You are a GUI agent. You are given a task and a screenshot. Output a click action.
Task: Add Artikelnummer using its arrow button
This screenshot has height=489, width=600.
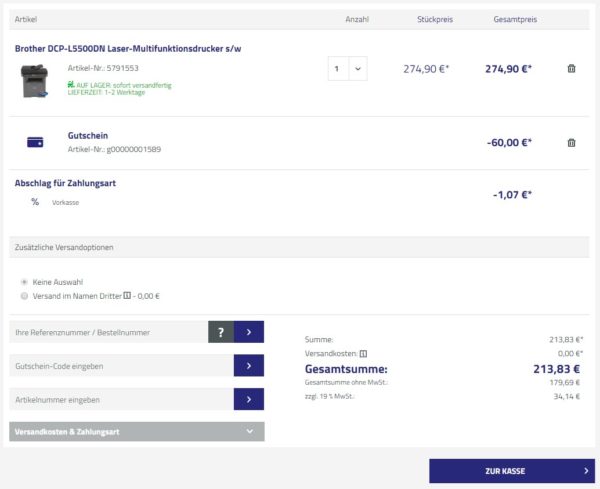pos(249,400)
